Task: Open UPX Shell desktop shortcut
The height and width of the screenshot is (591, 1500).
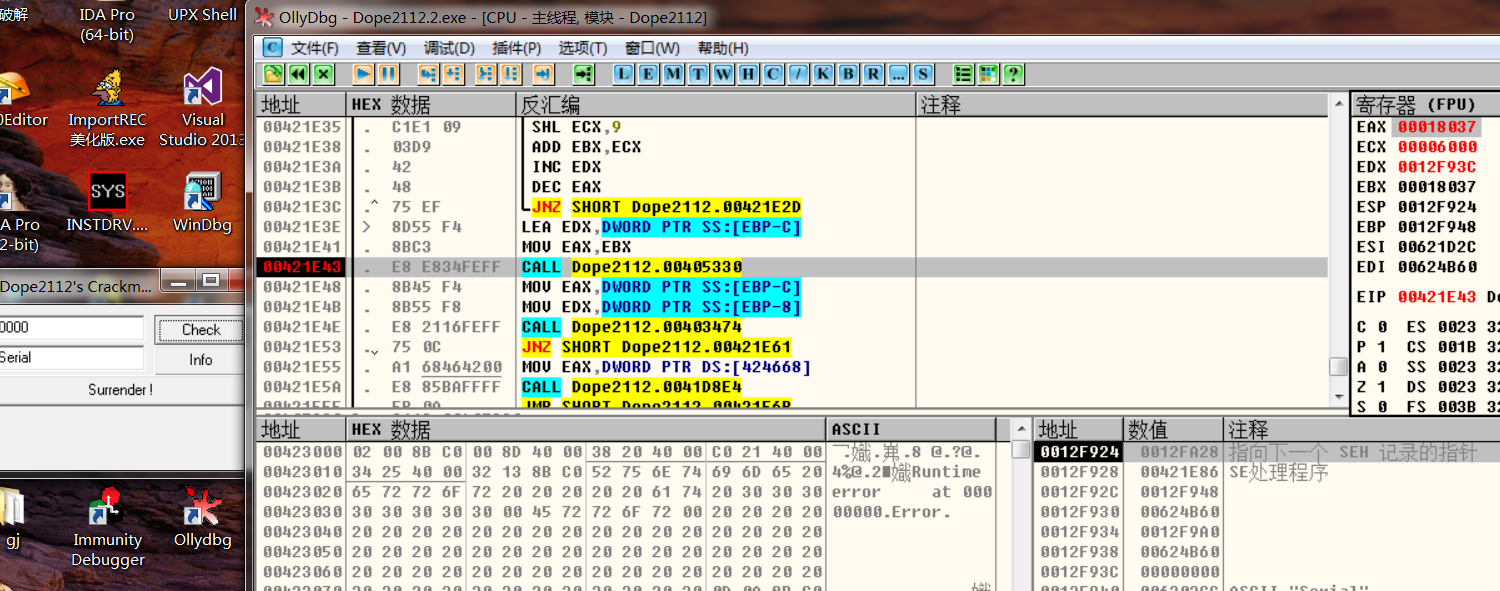Action: click(x=203, y=14)
